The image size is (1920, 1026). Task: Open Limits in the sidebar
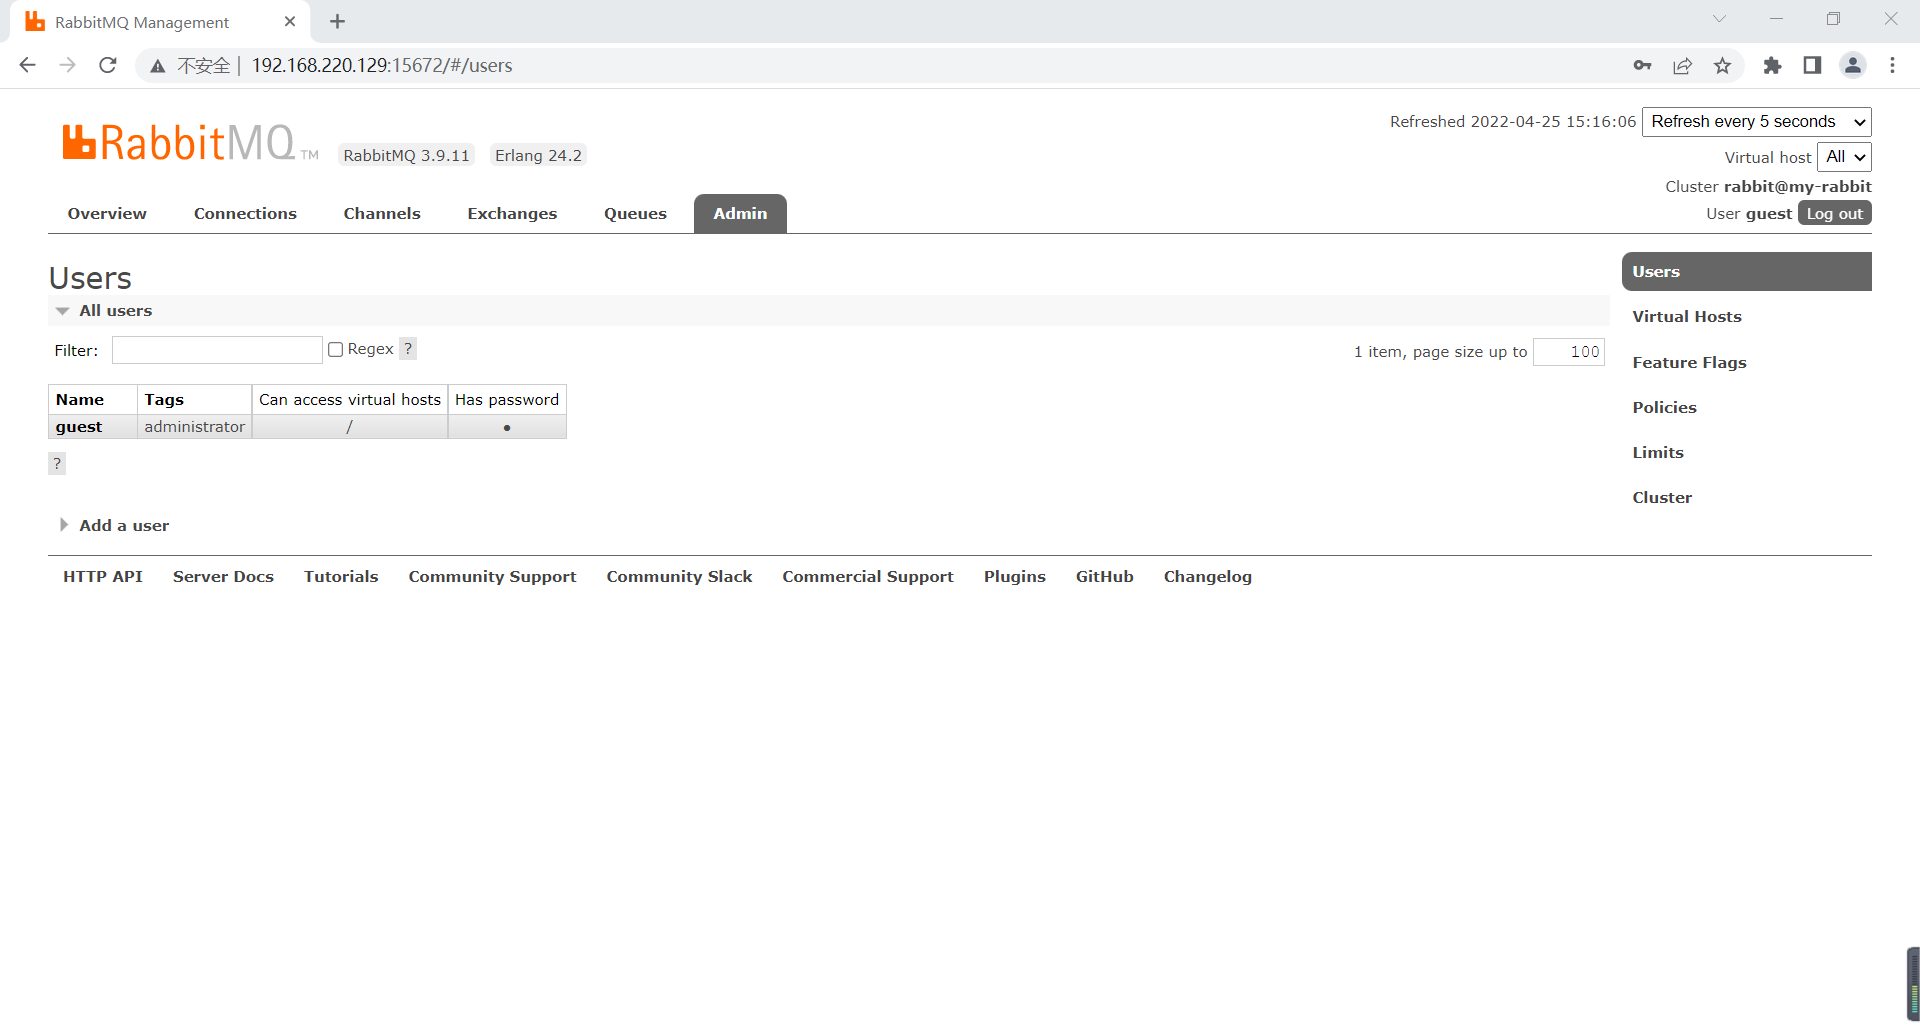click(1658, 453)
